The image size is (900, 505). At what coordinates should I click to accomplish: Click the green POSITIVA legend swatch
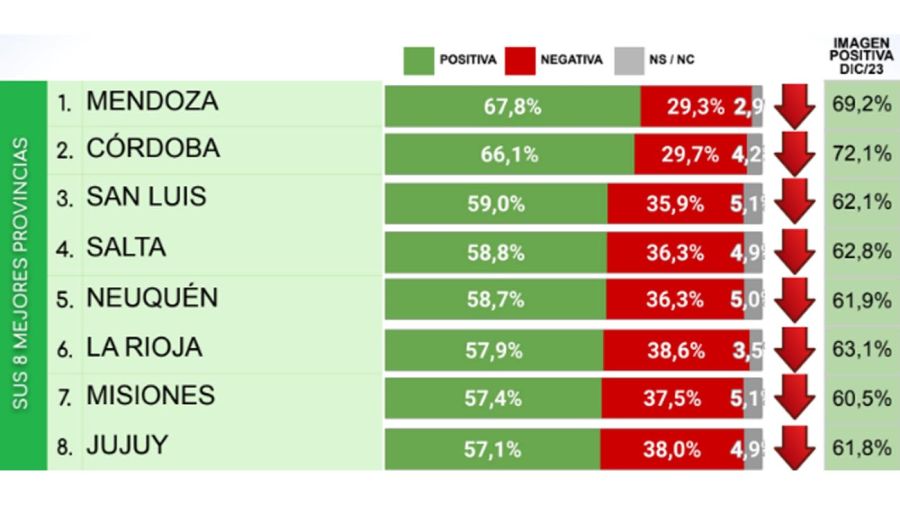point(417,60)
